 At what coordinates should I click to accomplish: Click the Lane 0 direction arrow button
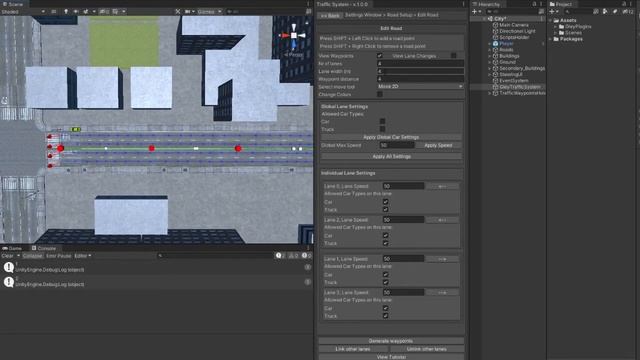(x=442, y=186)
